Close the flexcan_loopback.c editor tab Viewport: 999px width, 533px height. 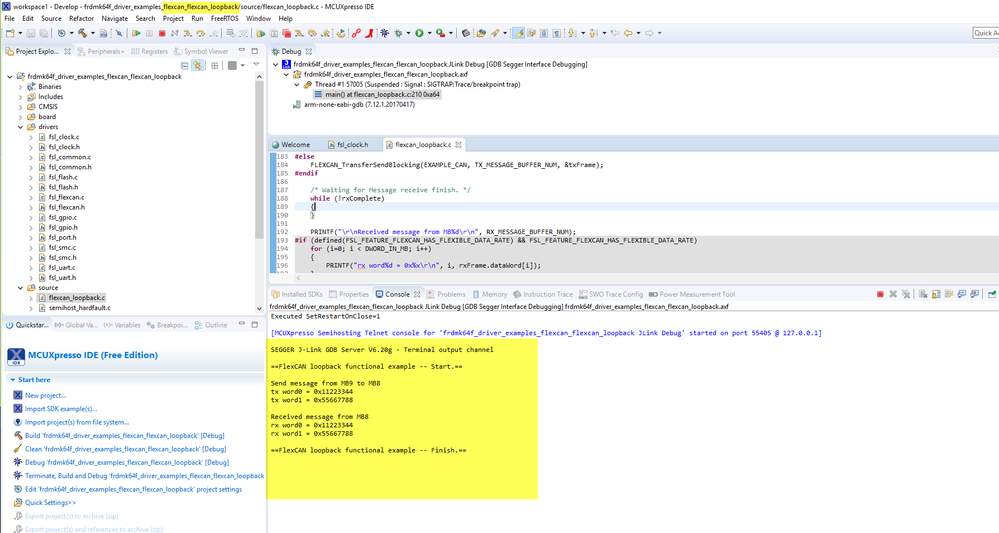(x=458, y=145)
